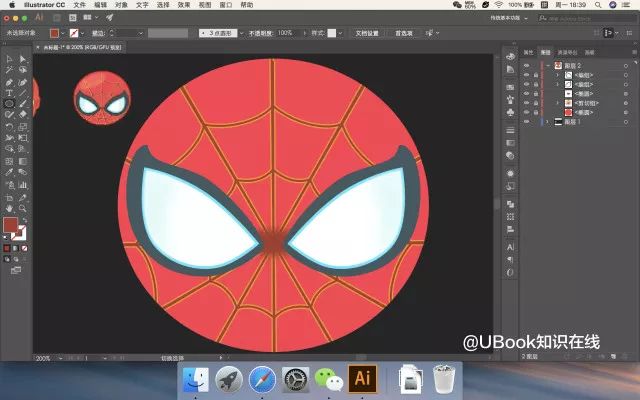
Task: Click the 文档设置 button
Action: 367,33
